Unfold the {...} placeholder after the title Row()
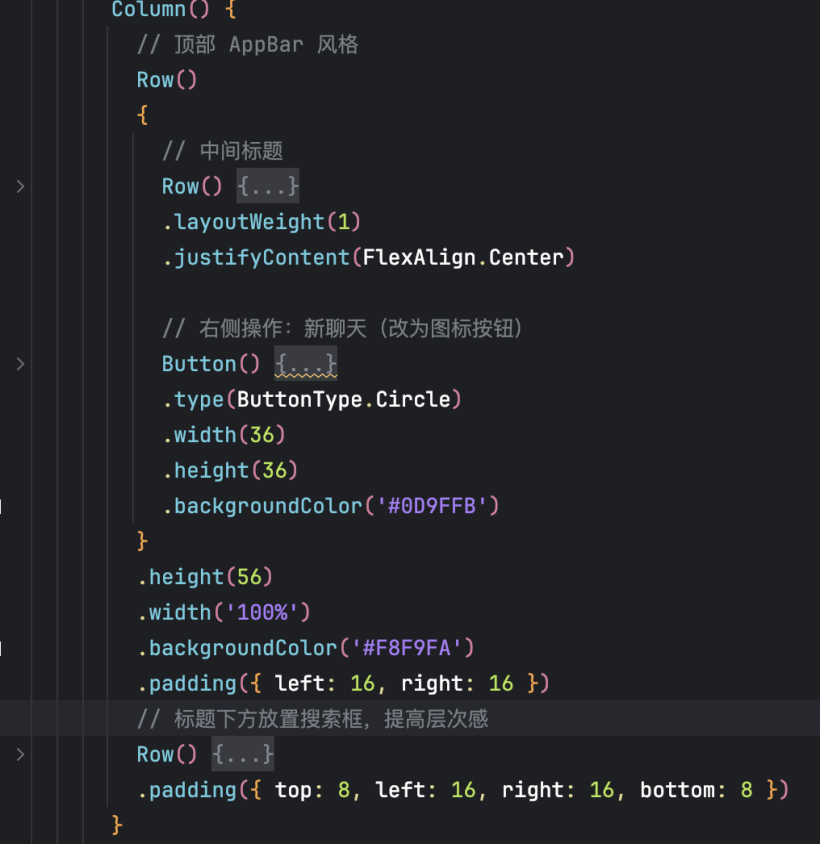 (267, 186)
